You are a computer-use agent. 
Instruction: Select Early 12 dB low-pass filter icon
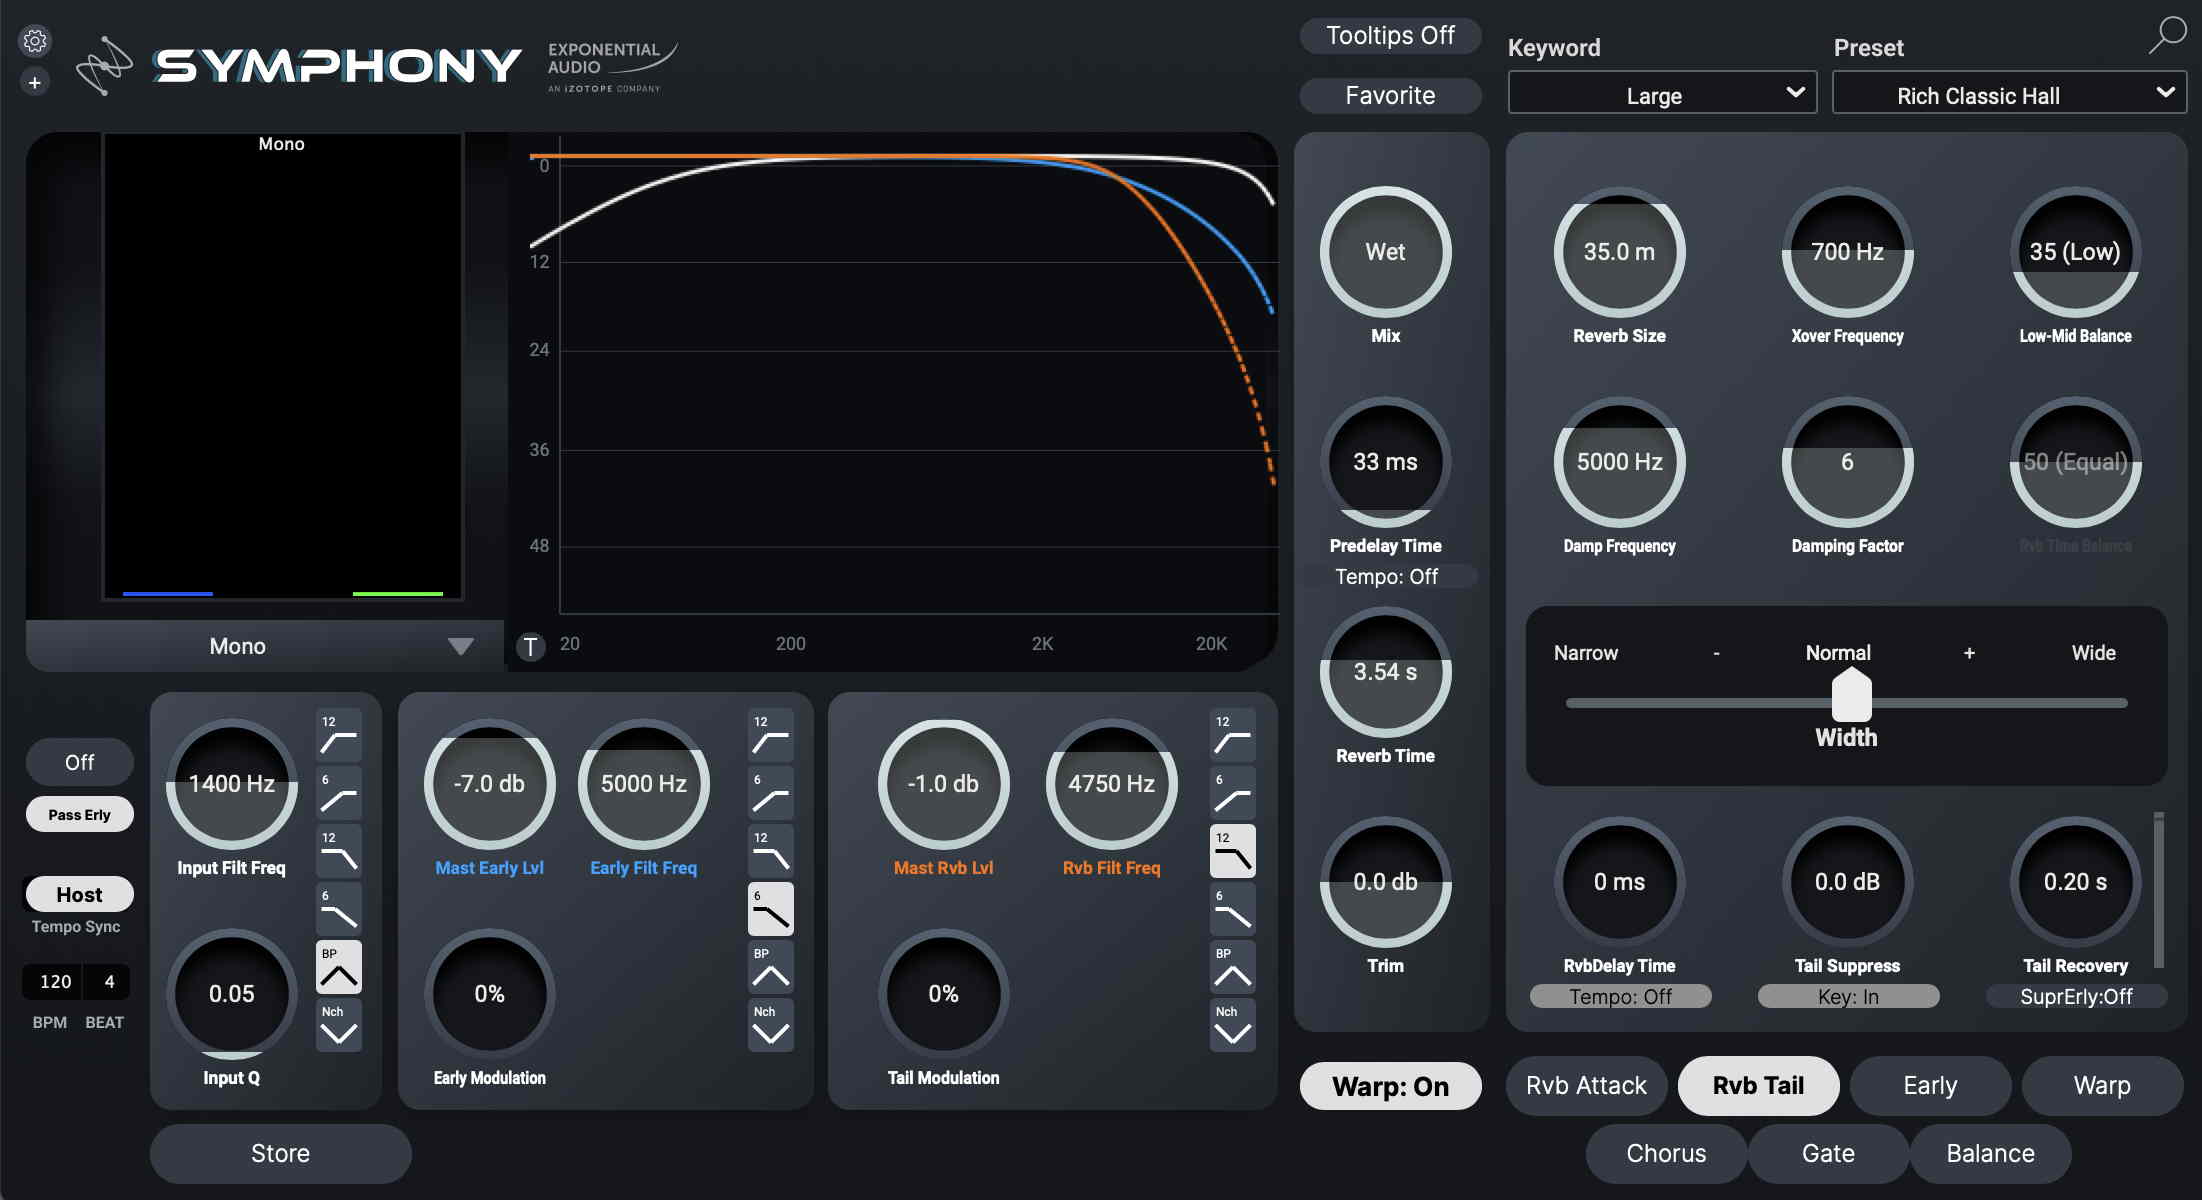(771, 851)
